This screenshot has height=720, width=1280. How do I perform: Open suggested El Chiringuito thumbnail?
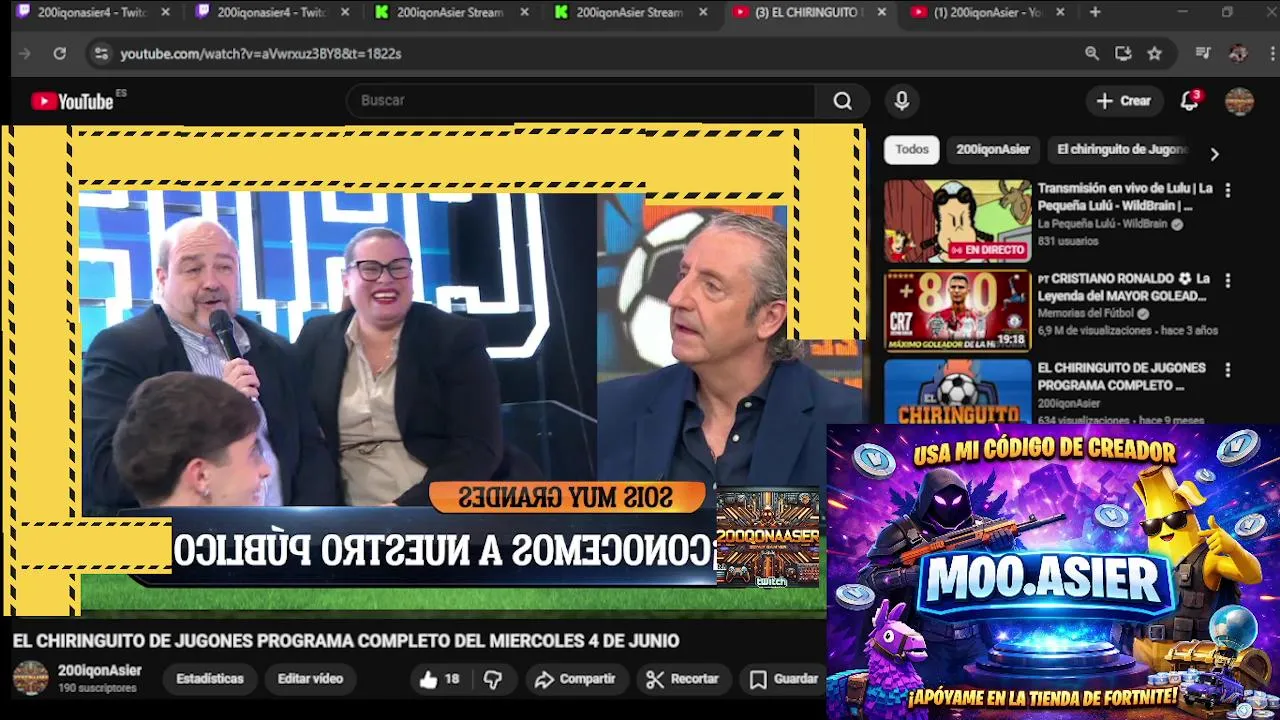pos(957,392)
